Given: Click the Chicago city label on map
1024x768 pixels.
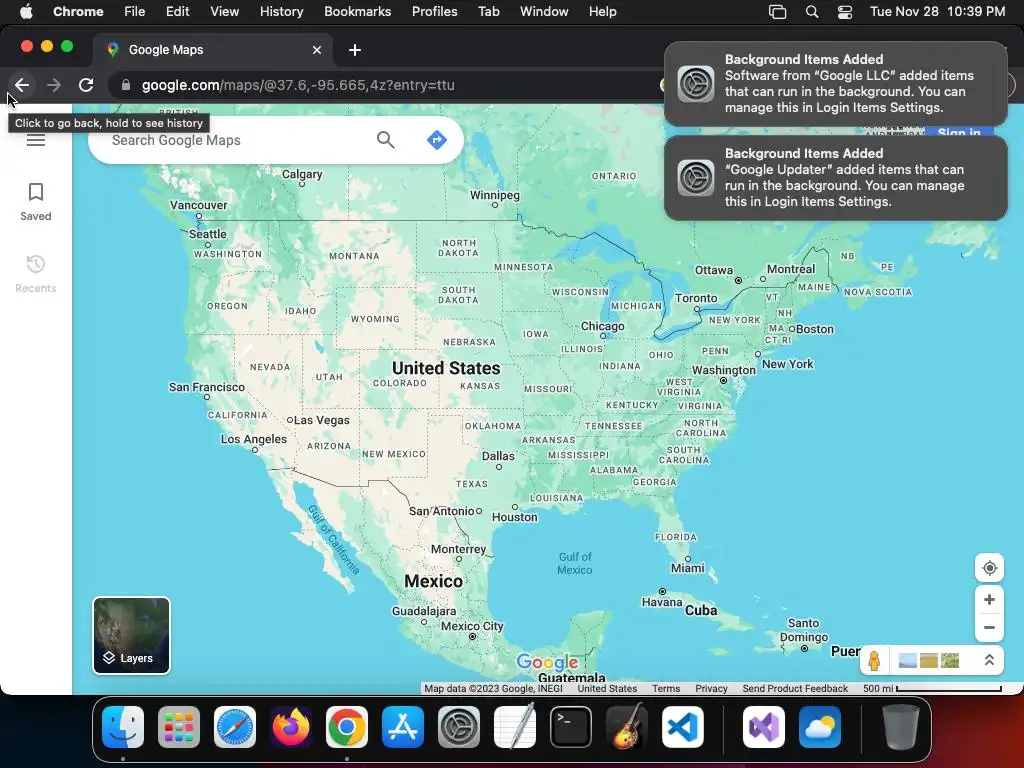Looking at the screenshot, I should (602, 326).
